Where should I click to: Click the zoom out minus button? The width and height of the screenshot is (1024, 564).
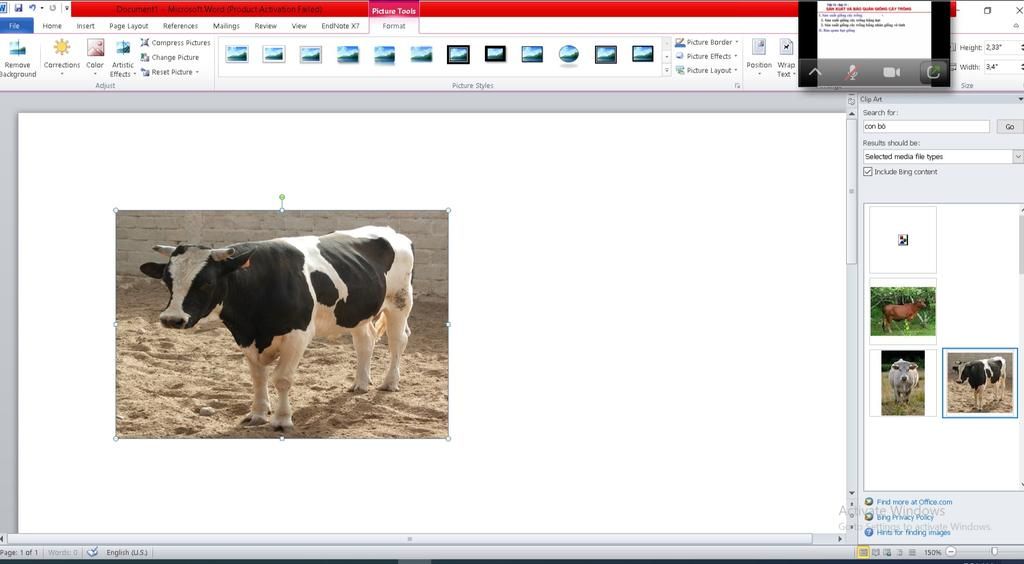pos(952,553)
